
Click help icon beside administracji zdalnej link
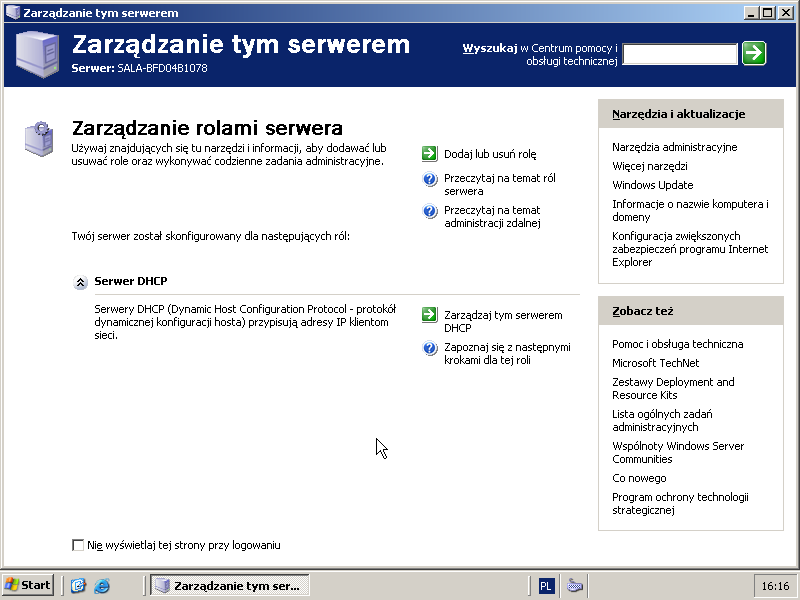430,211
